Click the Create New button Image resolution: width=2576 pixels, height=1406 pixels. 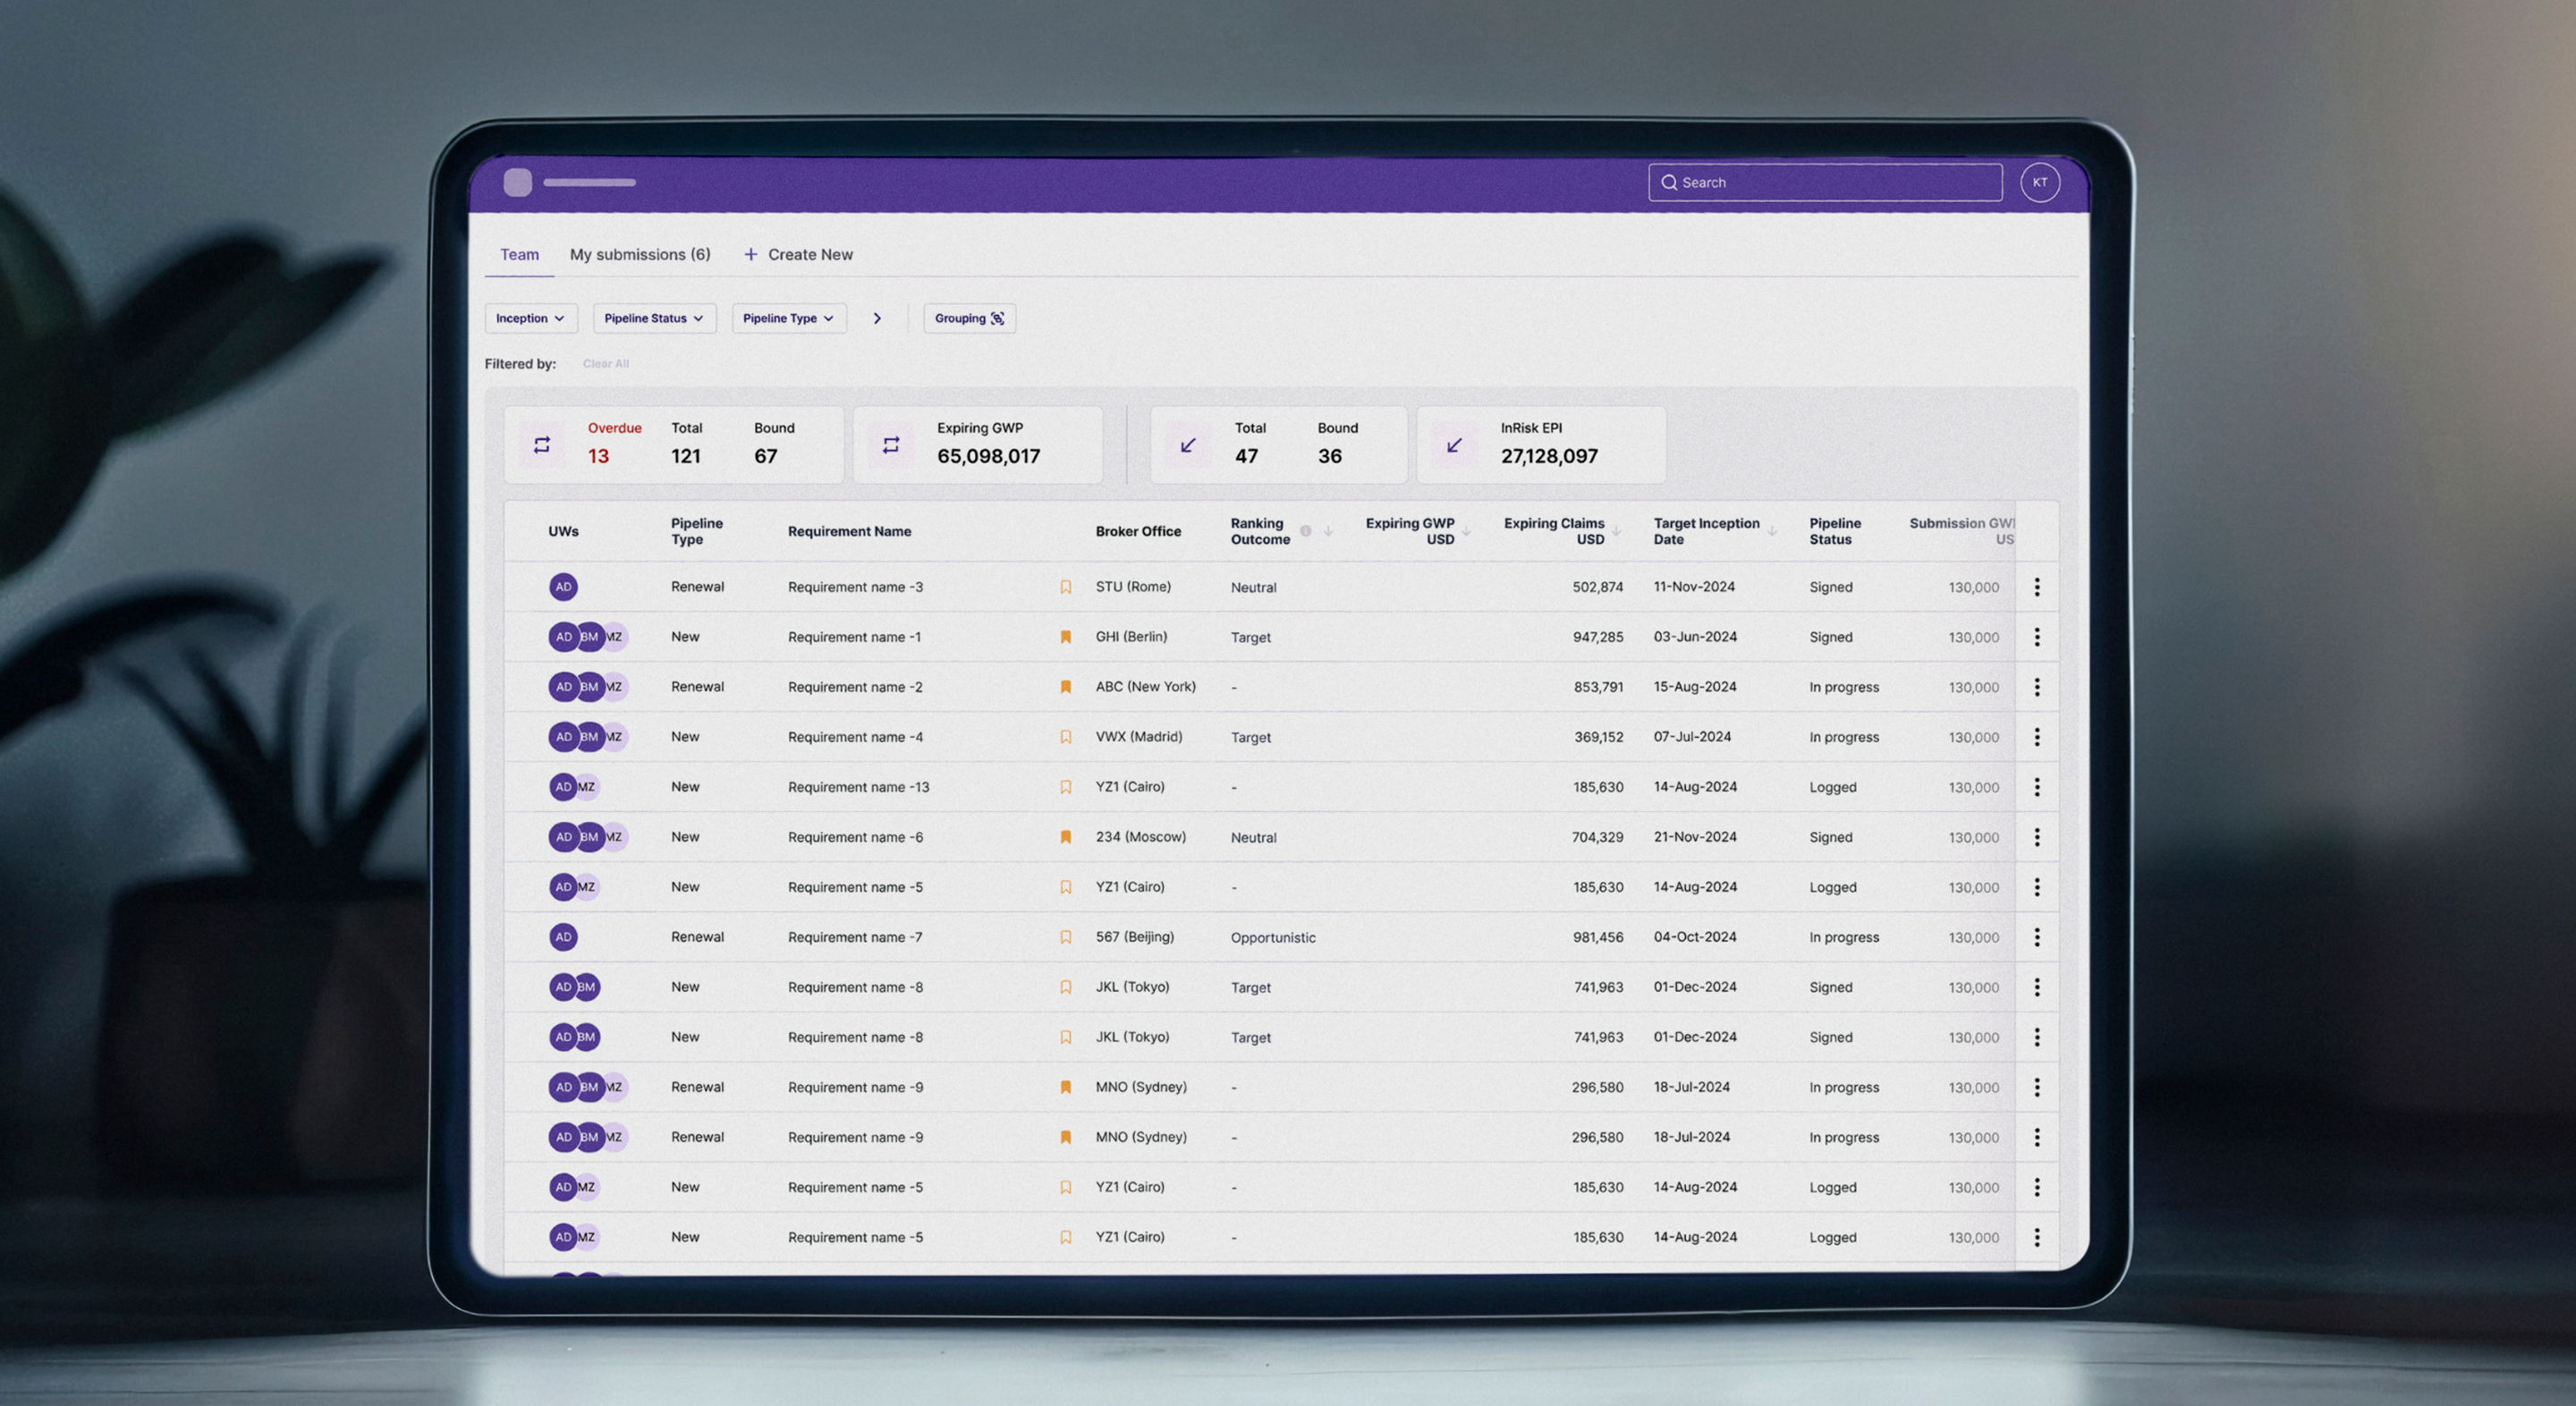point(798,254)
